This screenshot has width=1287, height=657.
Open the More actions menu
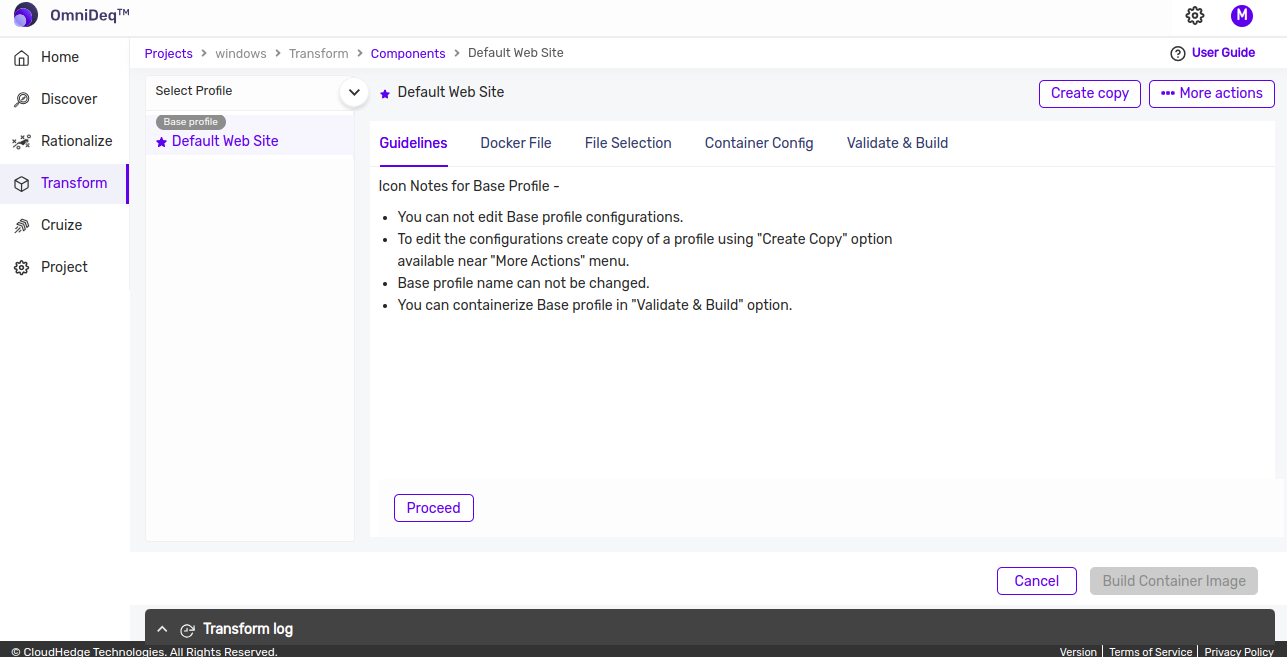tap(1211, 93)
